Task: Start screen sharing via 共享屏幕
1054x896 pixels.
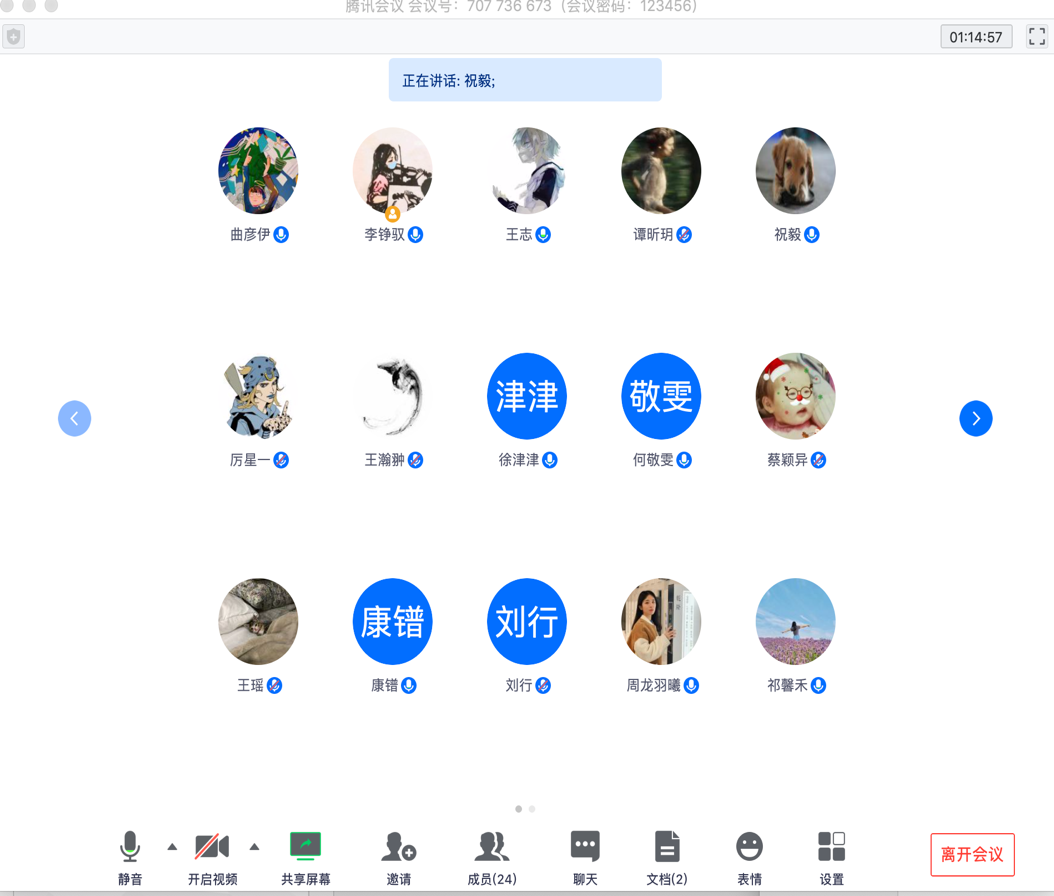Action: coord(305,847)
